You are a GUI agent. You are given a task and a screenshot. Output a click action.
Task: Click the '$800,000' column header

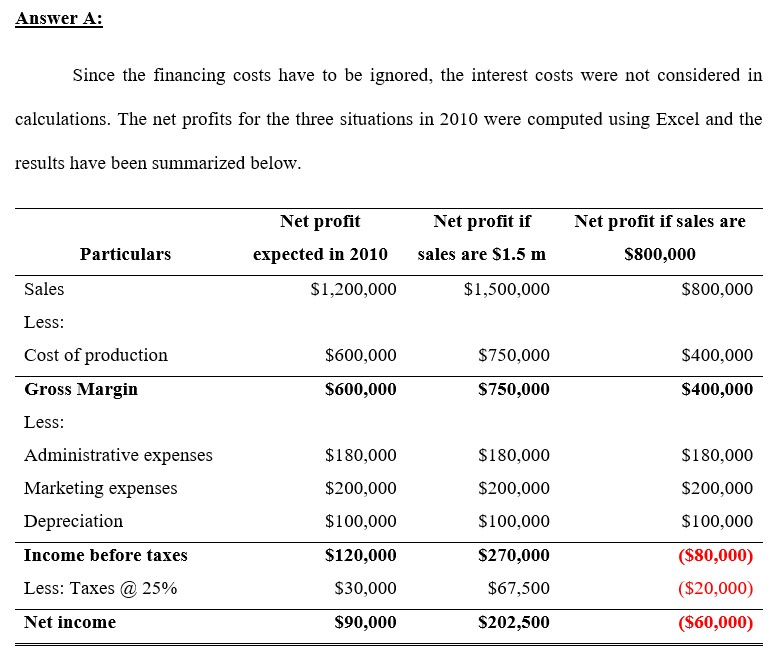point(660,254)
